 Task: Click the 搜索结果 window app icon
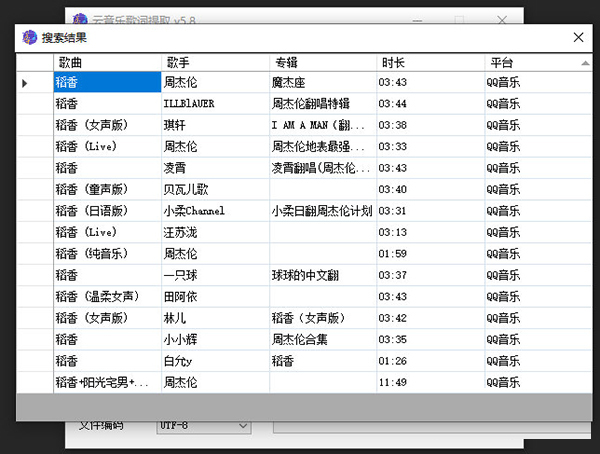coord(29,38)
